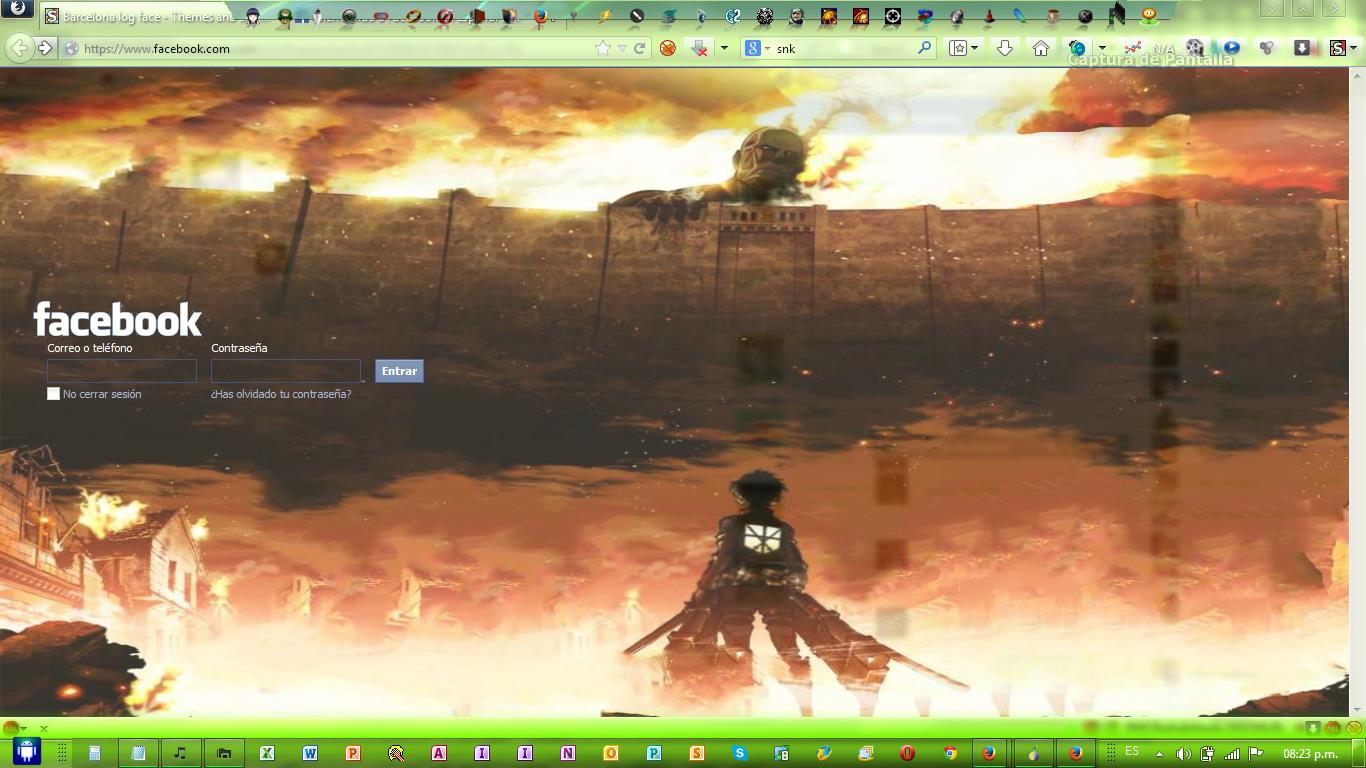Screen dimensions: 1366x768
Task: Close the add-on bar with X
Action: pyautogui.click(x=43, y=728)
